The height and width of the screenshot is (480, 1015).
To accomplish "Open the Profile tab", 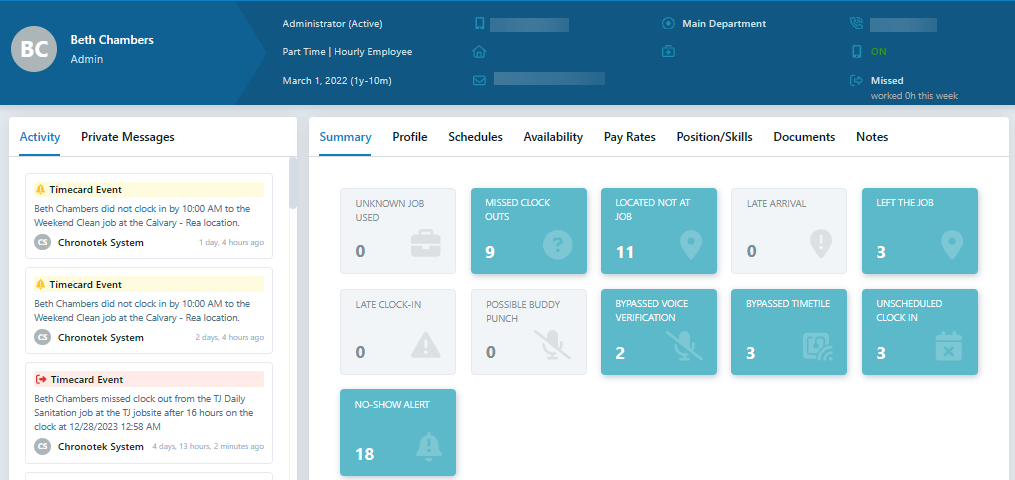I will [x=410, y=137].
